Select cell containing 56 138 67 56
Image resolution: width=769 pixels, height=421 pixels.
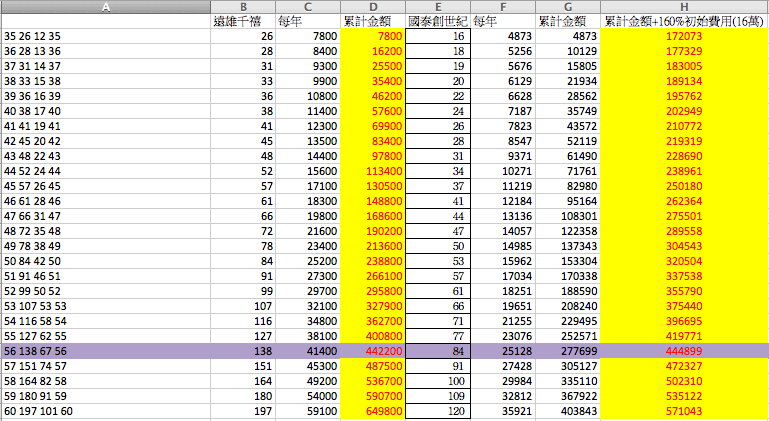[105, 351]
